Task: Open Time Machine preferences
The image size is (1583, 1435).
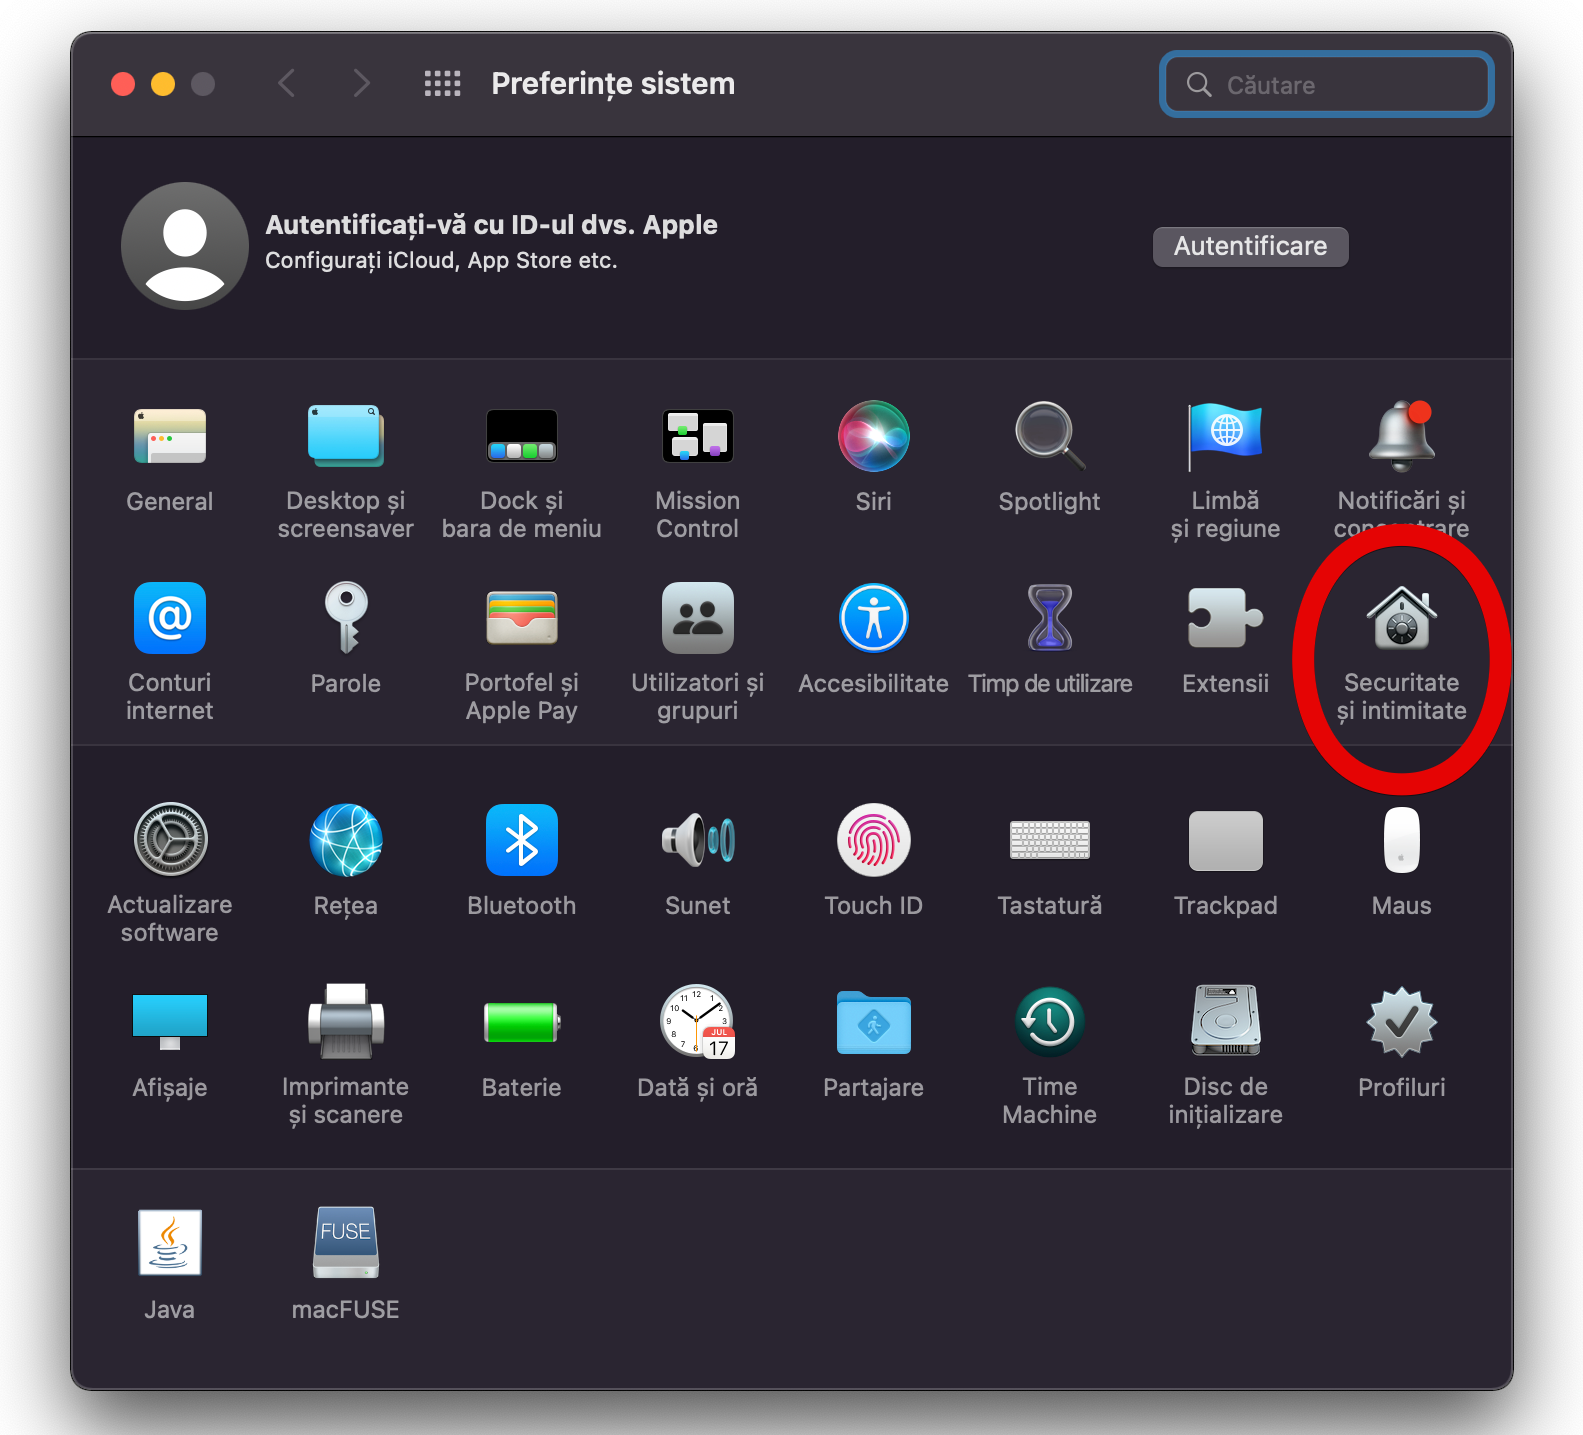Action: [x=1049, y=1022]
